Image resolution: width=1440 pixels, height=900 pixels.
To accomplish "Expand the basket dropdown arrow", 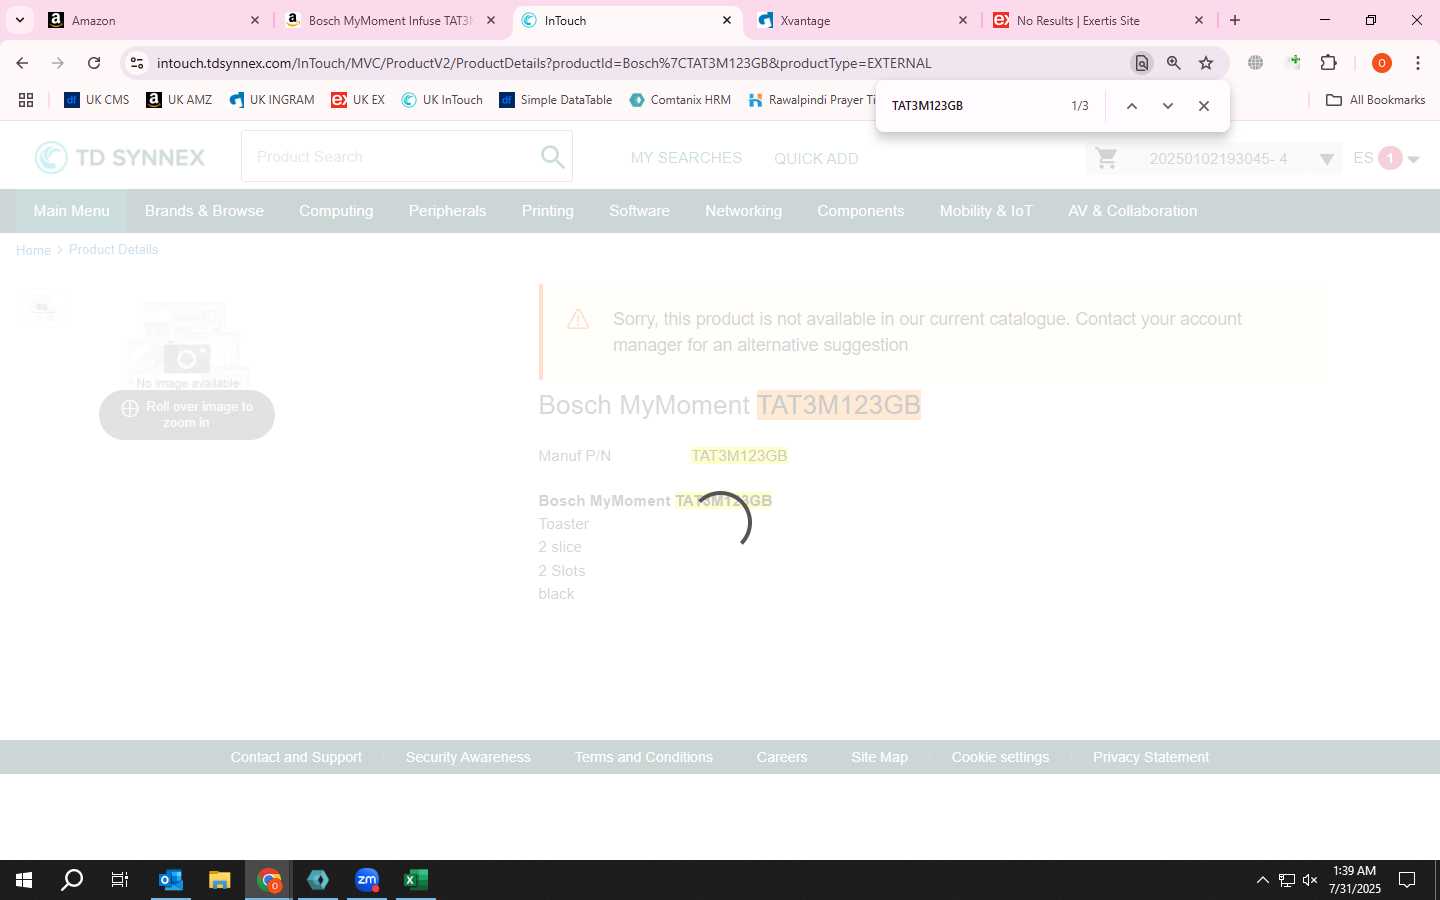I will tap(1326, 159).
